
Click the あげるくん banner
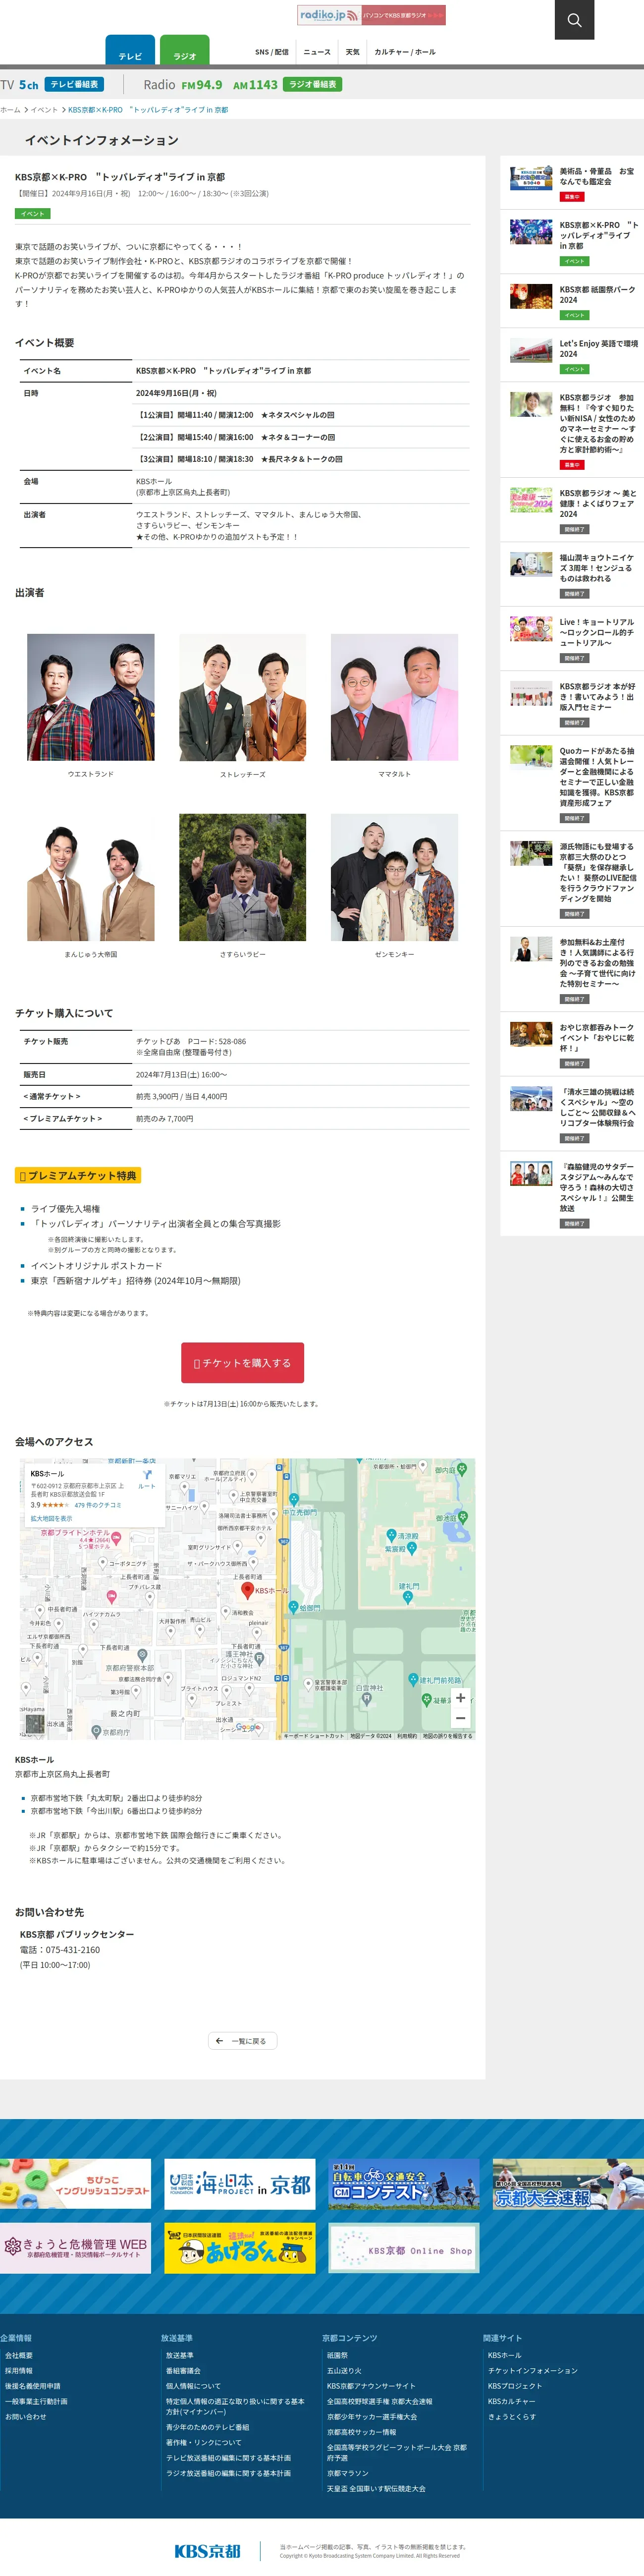click(x=240, y=2248)
